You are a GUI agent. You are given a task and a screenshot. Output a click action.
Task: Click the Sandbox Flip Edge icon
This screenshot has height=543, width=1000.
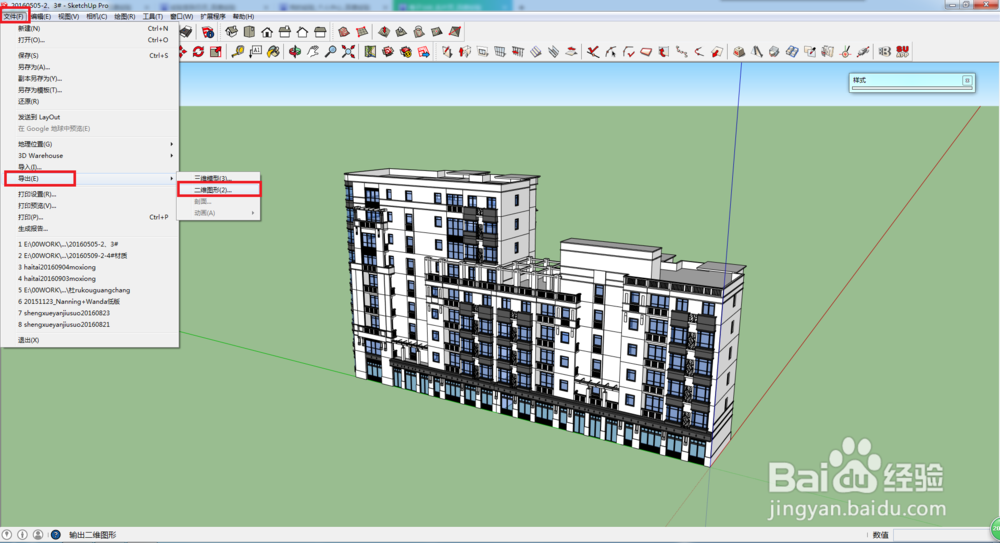click(x=455, y=31)
